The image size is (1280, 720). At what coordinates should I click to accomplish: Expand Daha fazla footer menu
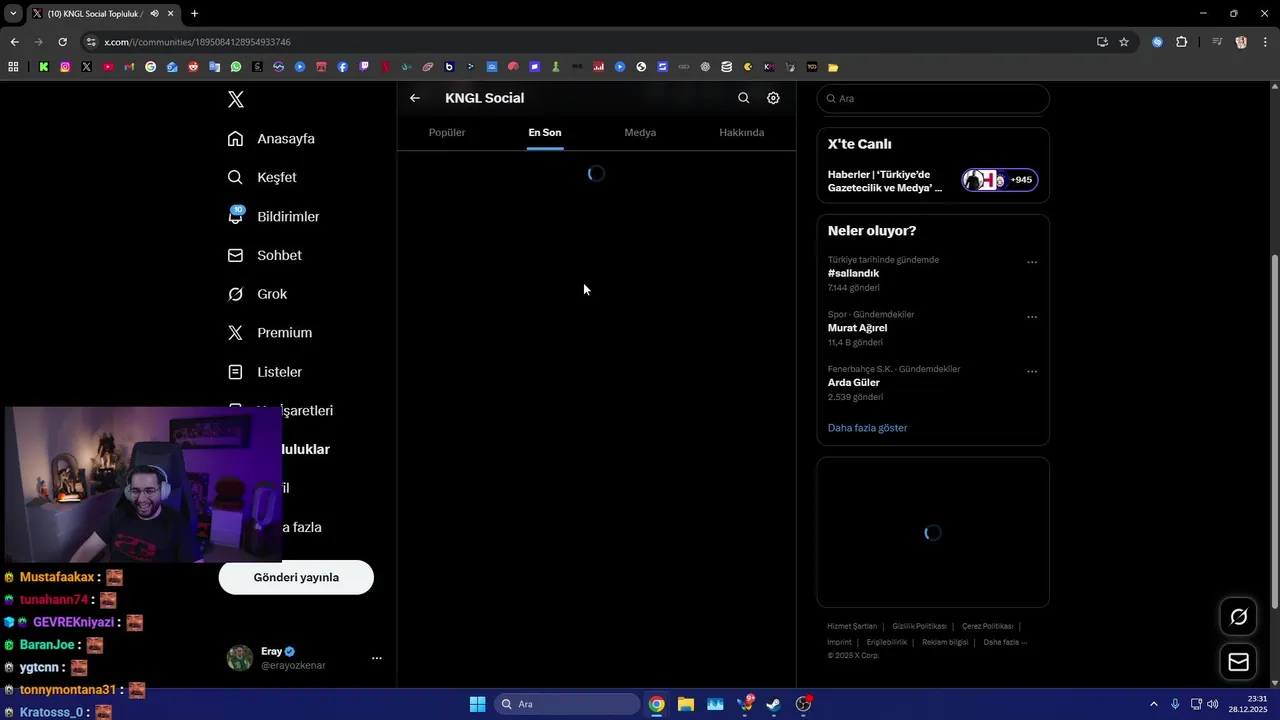click(1005, 642)
